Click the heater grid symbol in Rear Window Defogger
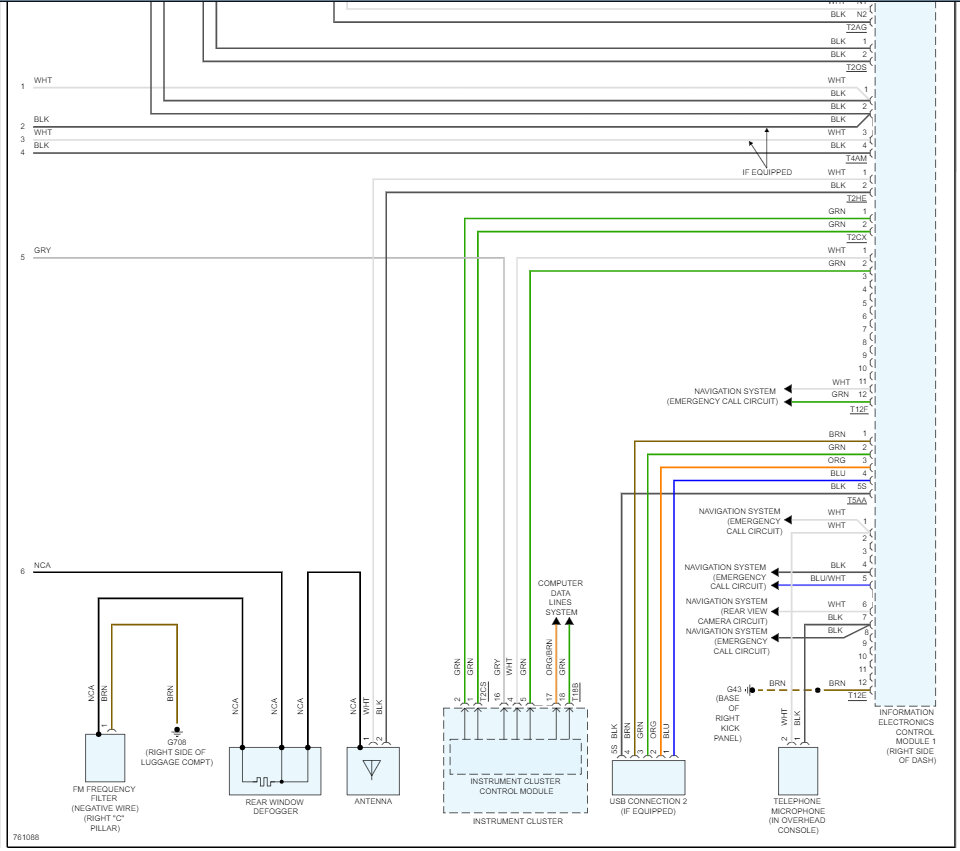 [263, 781]
